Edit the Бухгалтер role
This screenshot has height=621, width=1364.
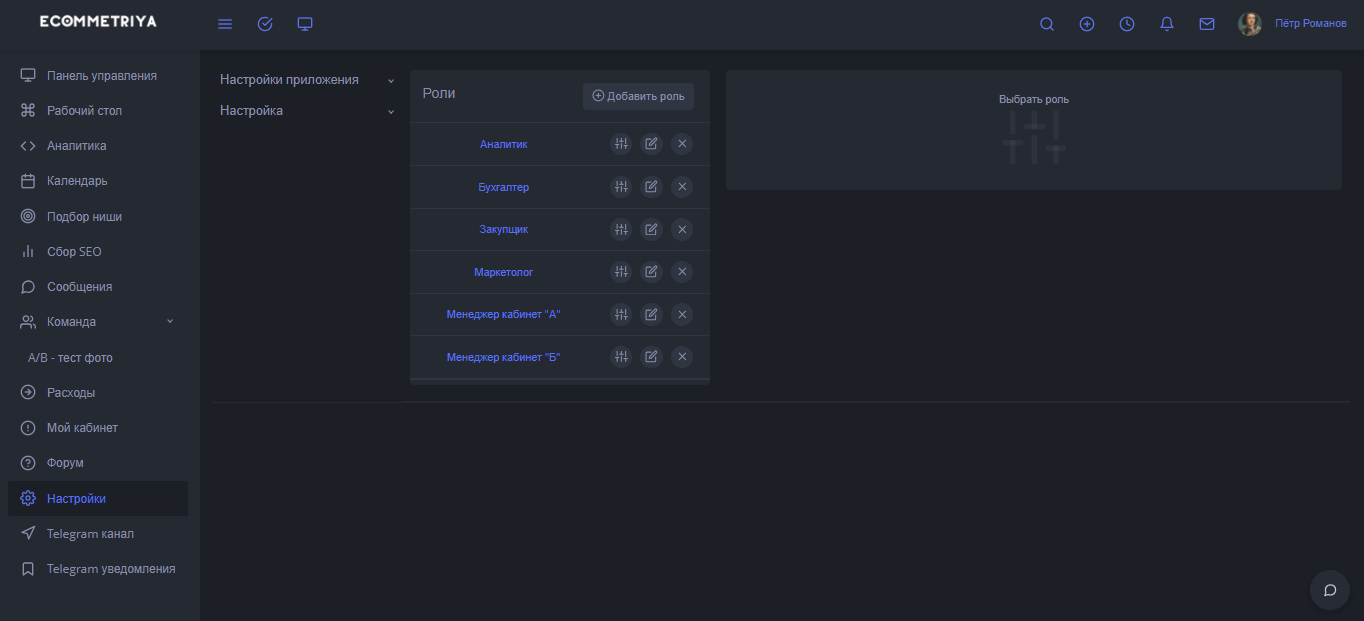pyautogui.click(x=651, y=187)
